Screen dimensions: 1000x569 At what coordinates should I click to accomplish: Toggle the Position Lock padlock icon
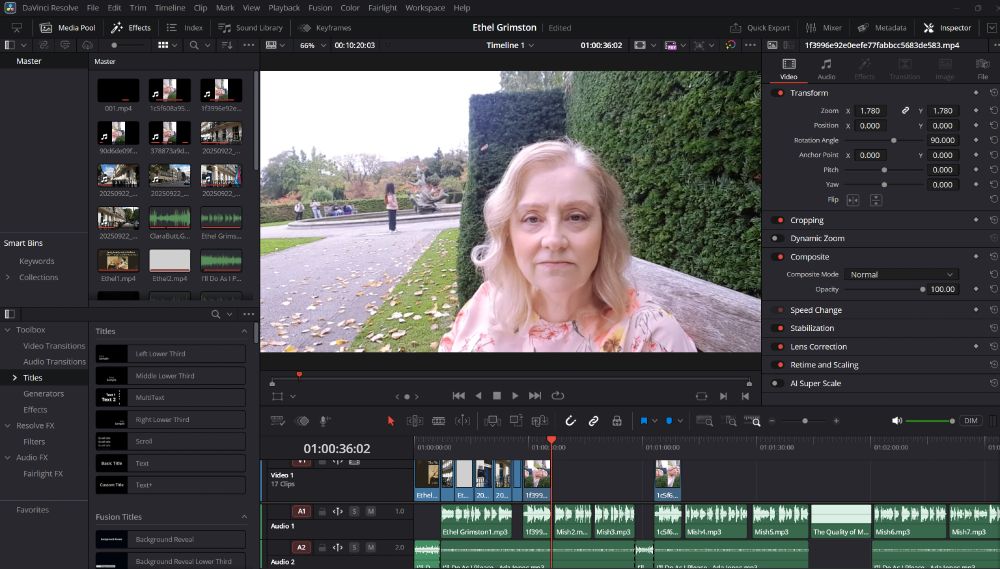tap(617, 421)
